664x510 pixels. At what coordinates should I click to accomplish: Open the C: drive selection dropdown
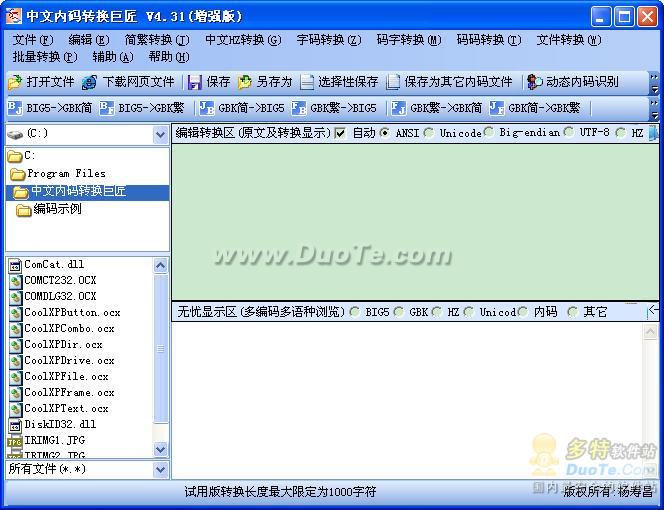(x=160, y=134)
